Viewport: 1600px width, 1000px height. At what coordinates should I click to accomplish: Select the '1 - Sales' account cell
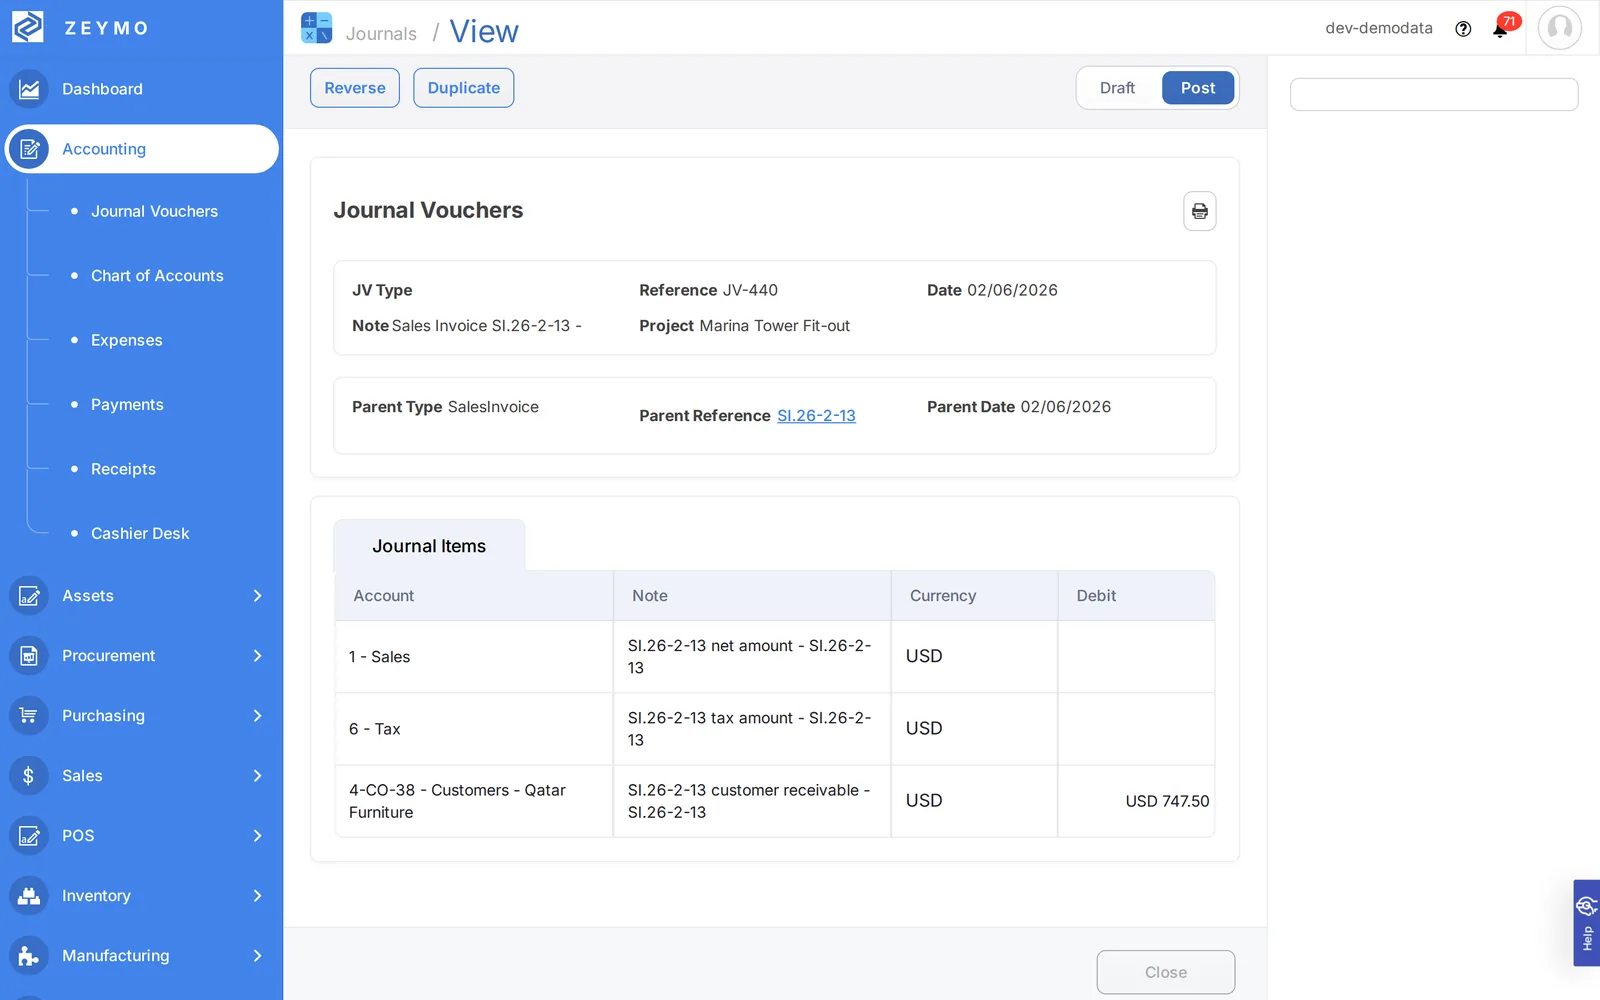click(474, 657)
